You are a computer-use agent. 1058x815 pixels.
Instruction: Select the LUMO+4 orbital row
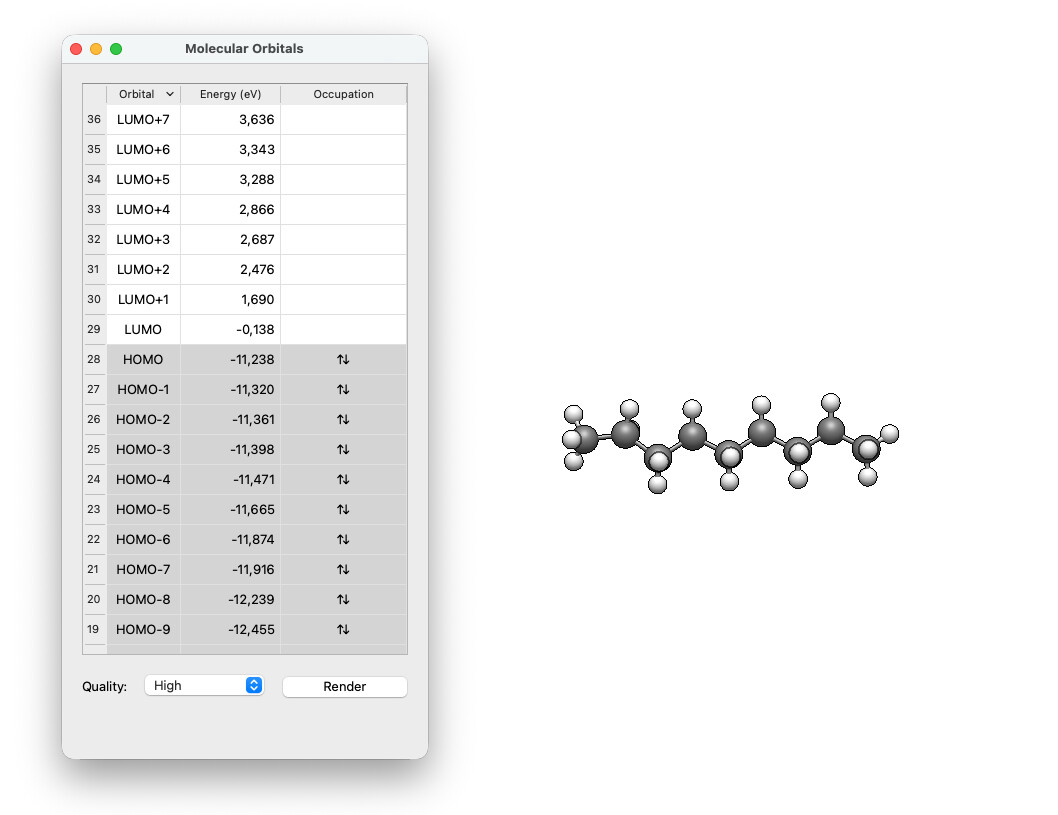pyautogui.click(x=143, y=209)
